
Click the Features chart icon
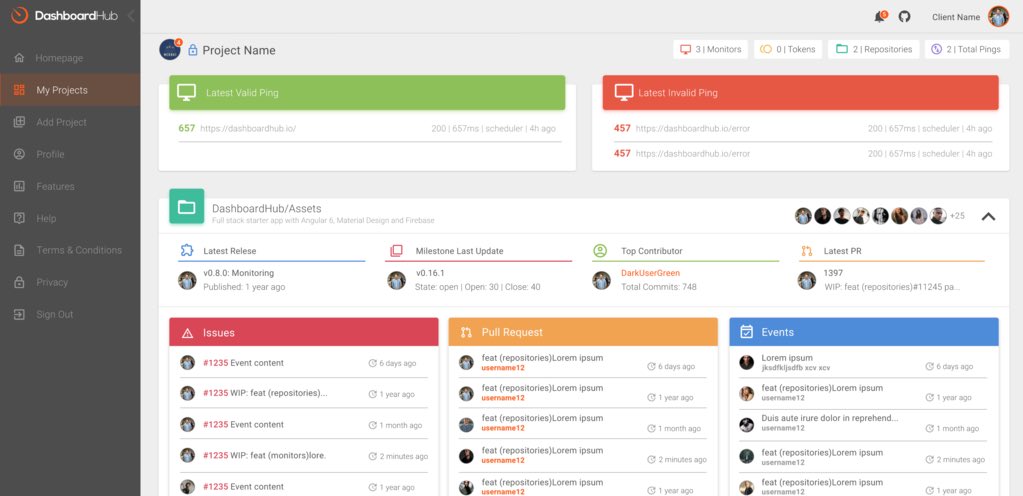pos(20,186)
